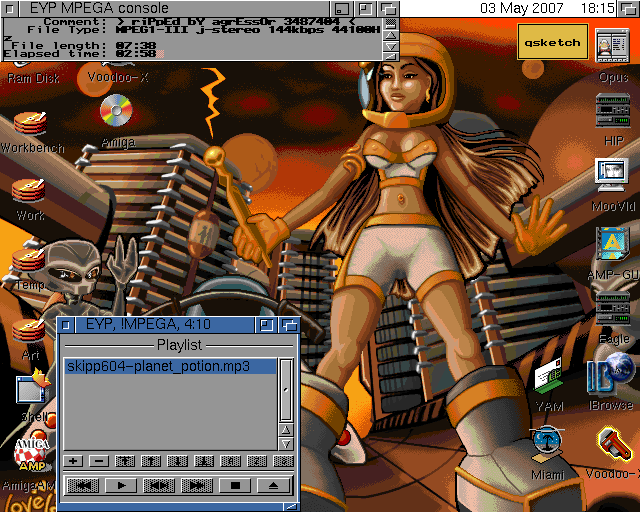Launch Voodoo-X beside the Miami icon
This screenshot has width=640, height=512.
point(613,444)
